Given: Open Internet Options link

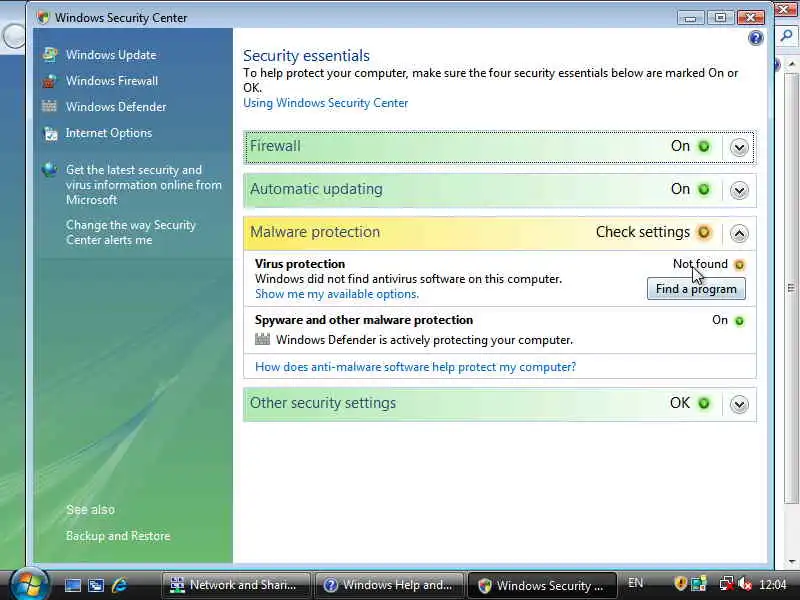Looking at the screenshot, I should 109,133.
